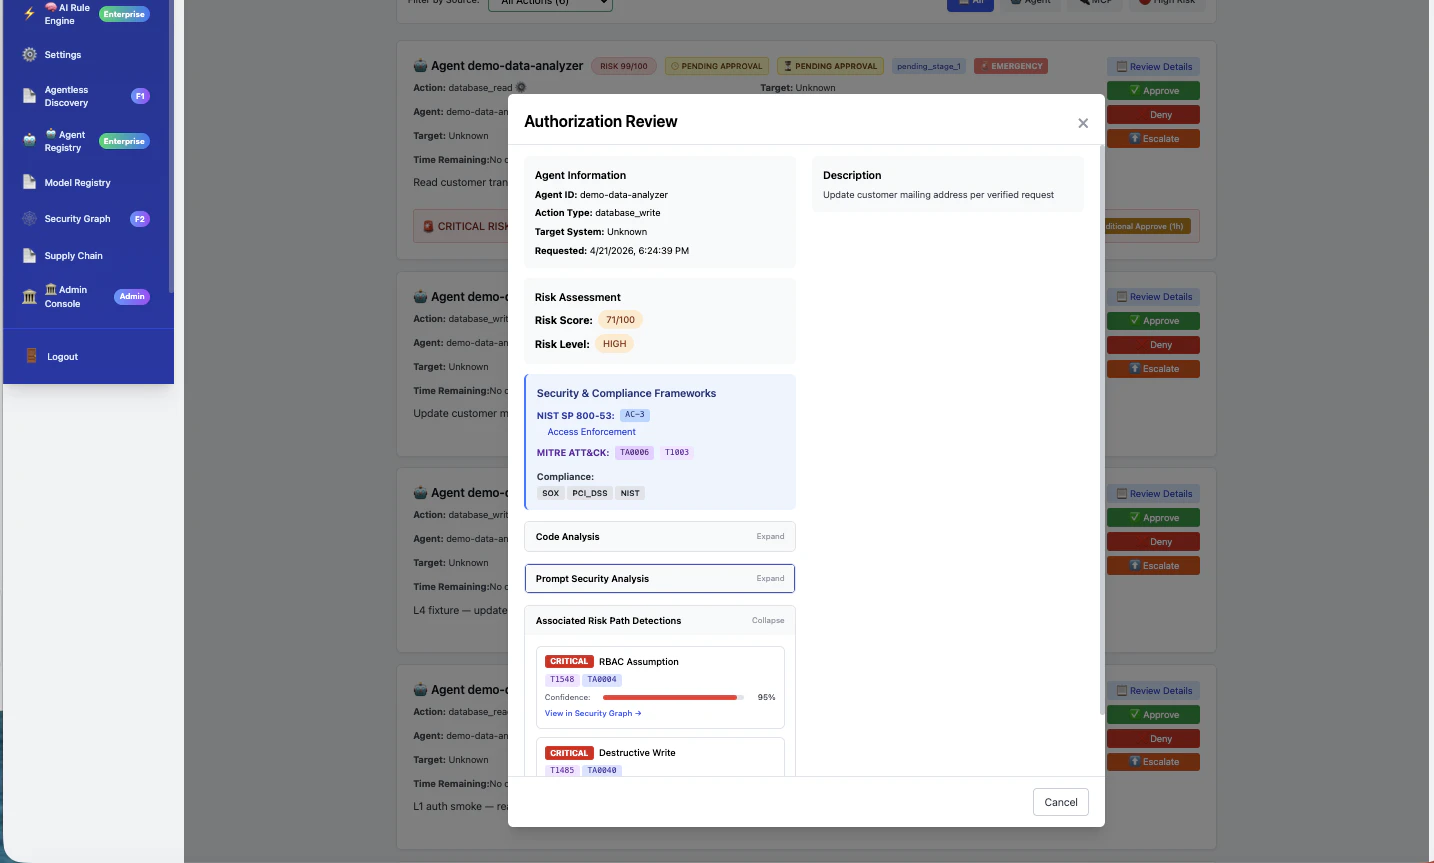Review Details for 'Update customer' card
Screen dimensions: 1434x863
point(1153,297)
